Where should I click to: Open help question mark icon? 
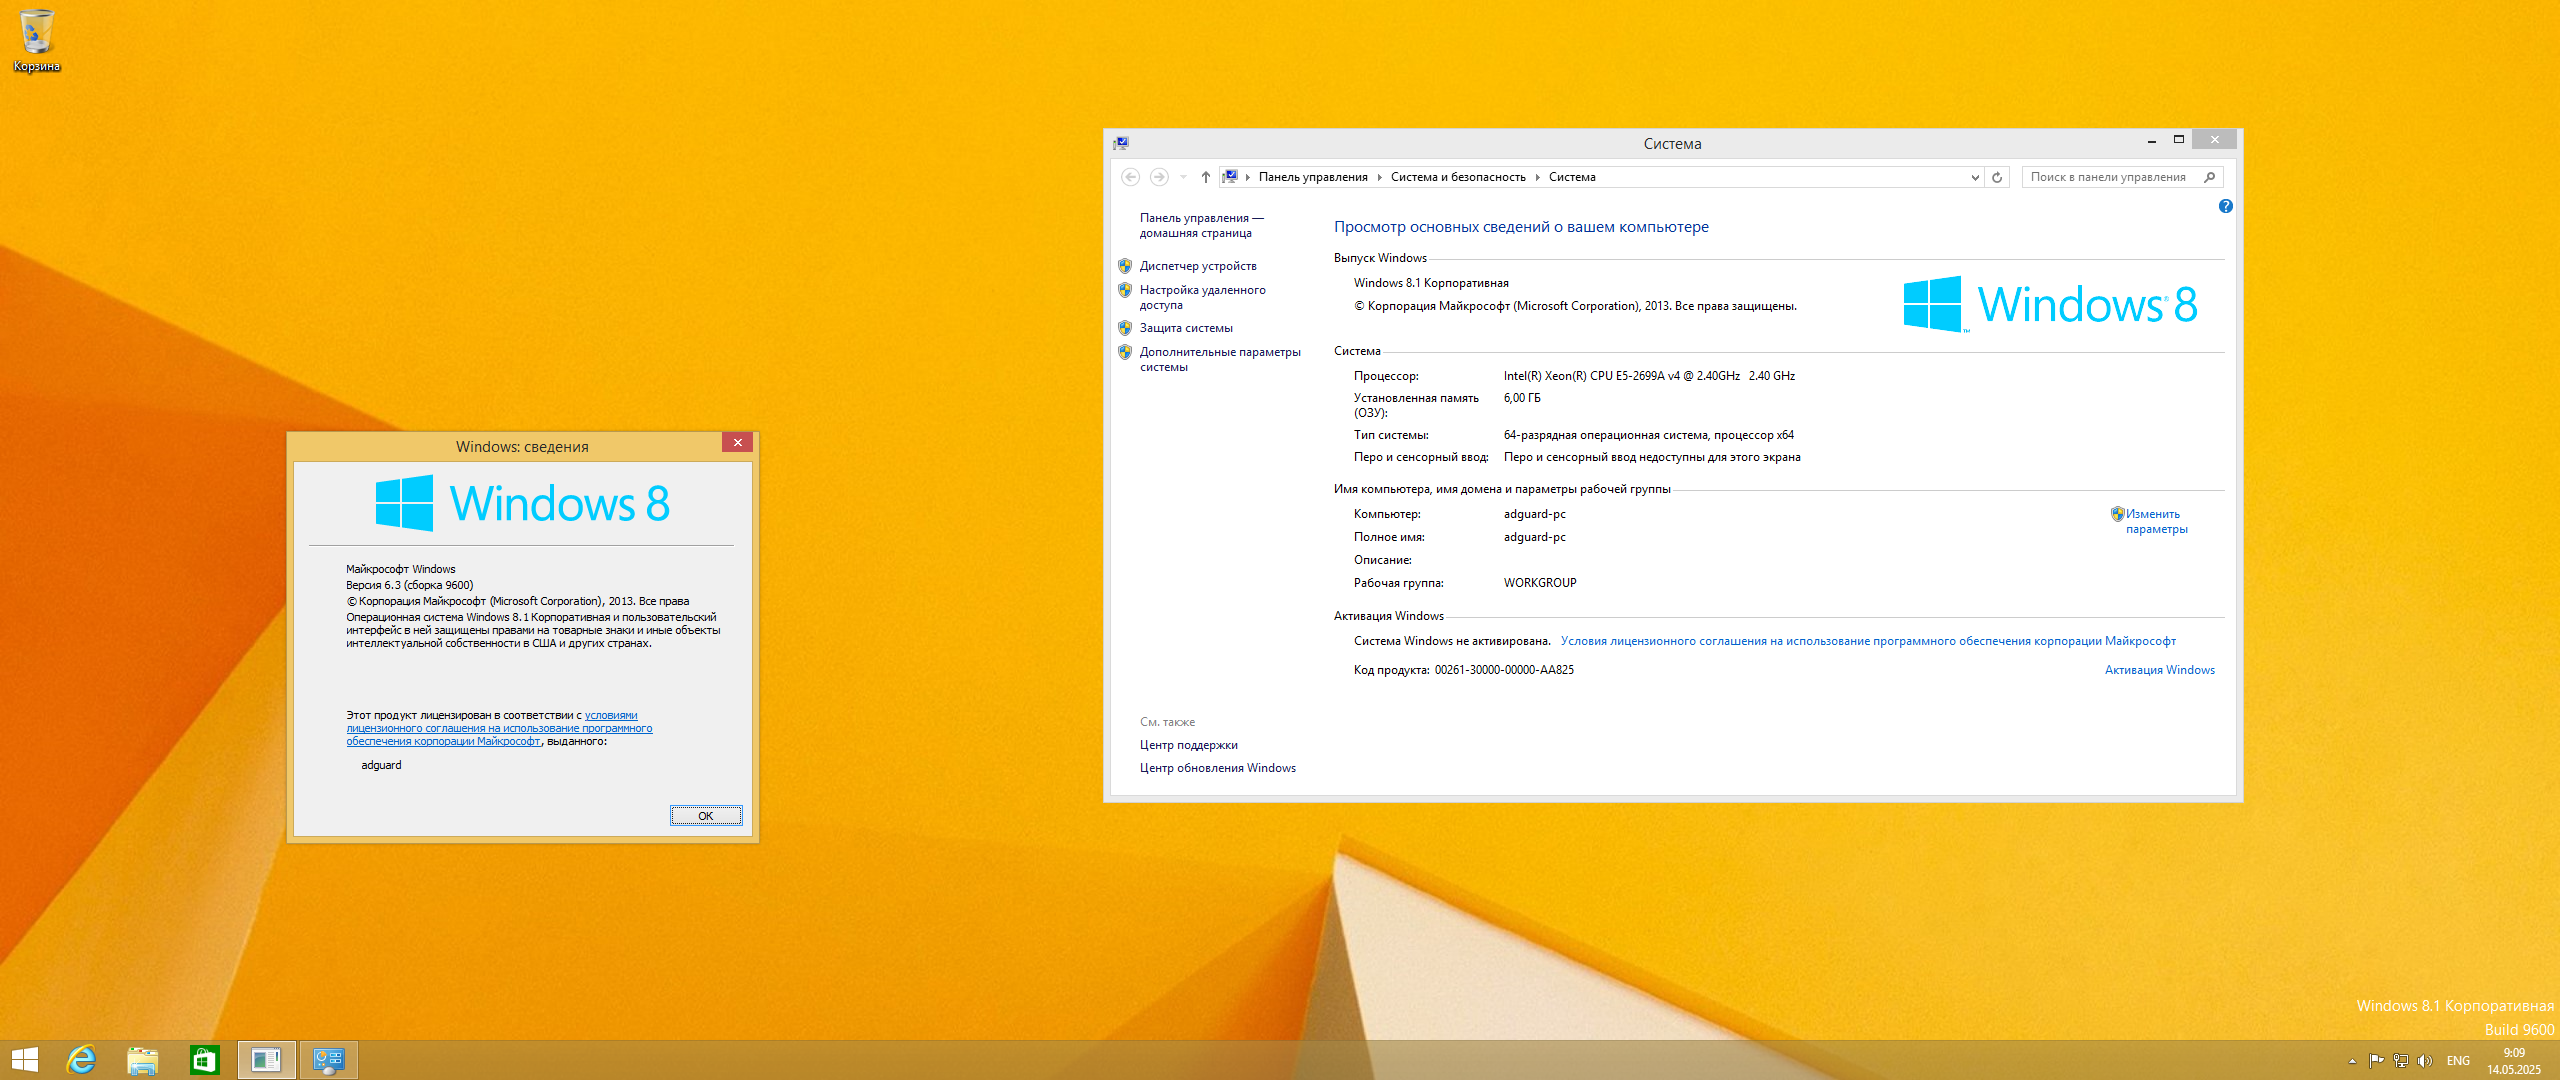(x=2225, y=206)
